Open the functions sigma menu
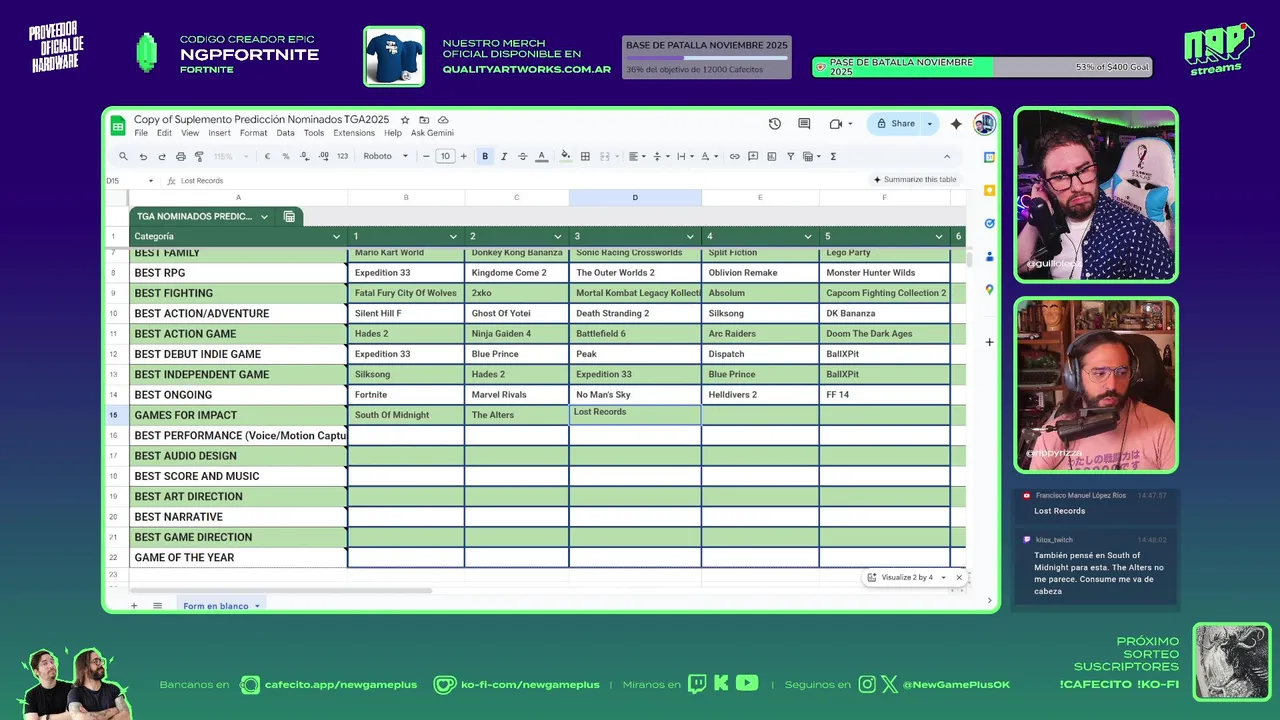The height and width of the screenshot is (720, 1280). tap(833, 156)
